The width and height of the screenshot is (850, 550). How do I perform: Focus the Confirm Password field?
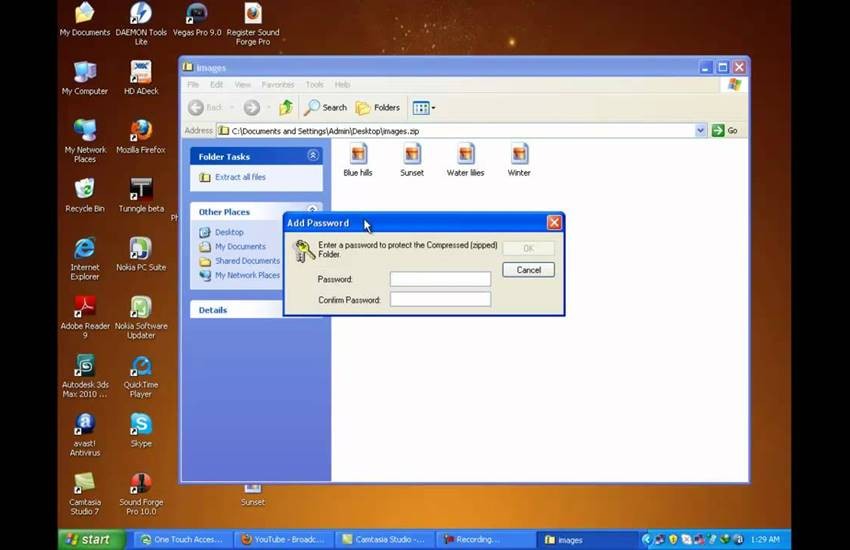pyautogui.click(x=440, y=300)
